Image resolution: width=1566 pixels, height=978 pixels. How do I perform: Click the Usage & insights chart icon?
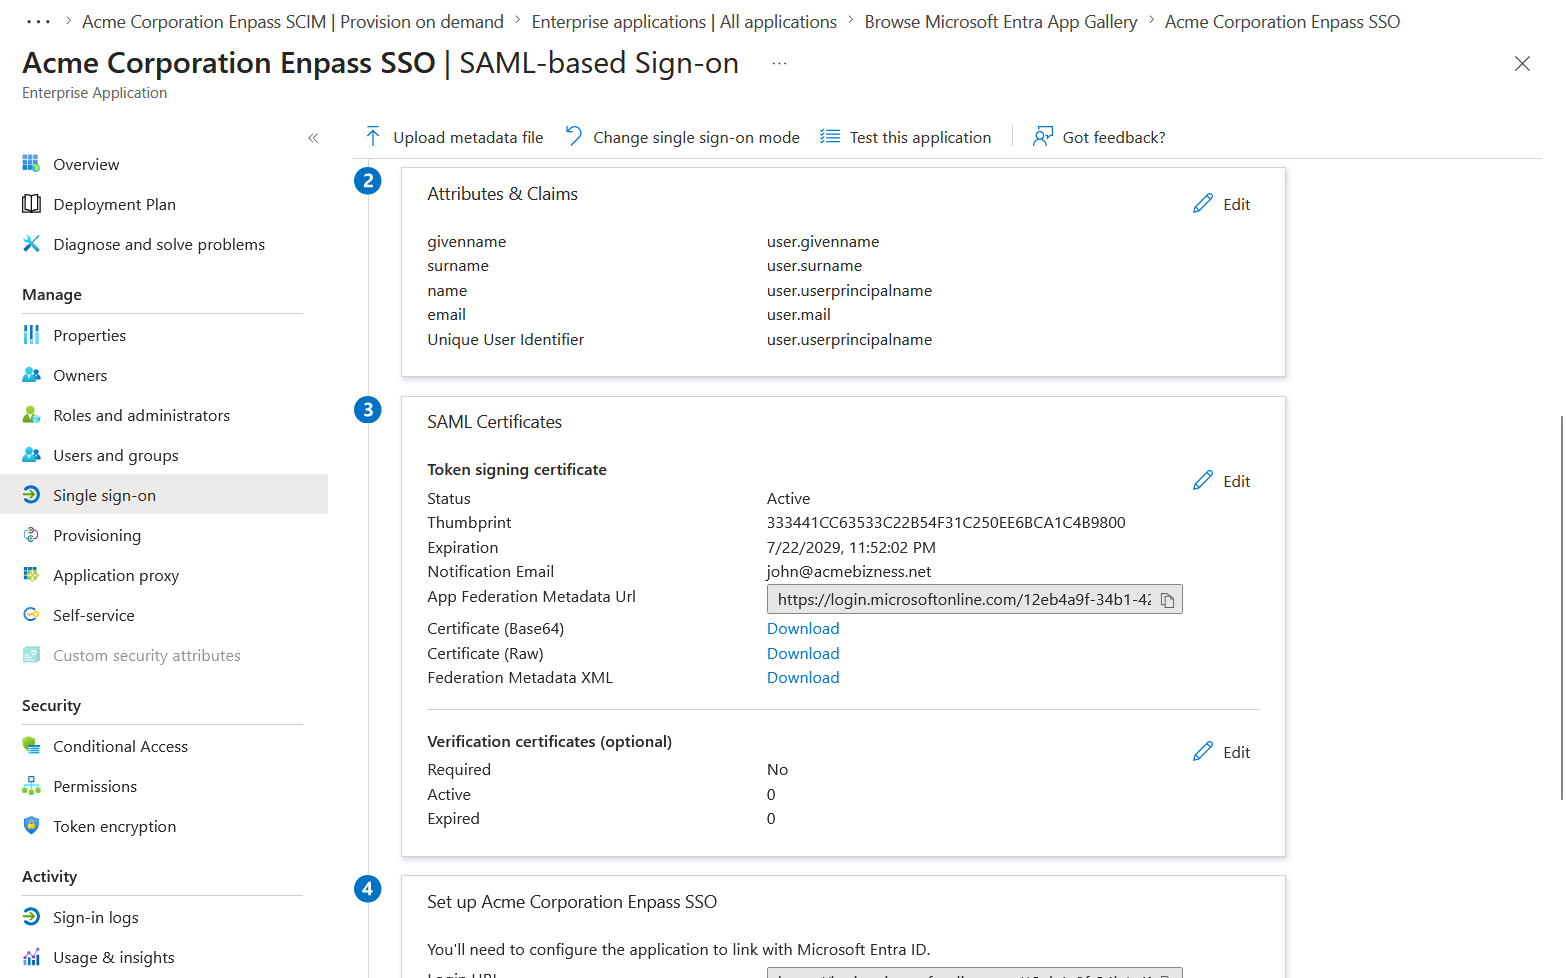(x=31, y=957)
